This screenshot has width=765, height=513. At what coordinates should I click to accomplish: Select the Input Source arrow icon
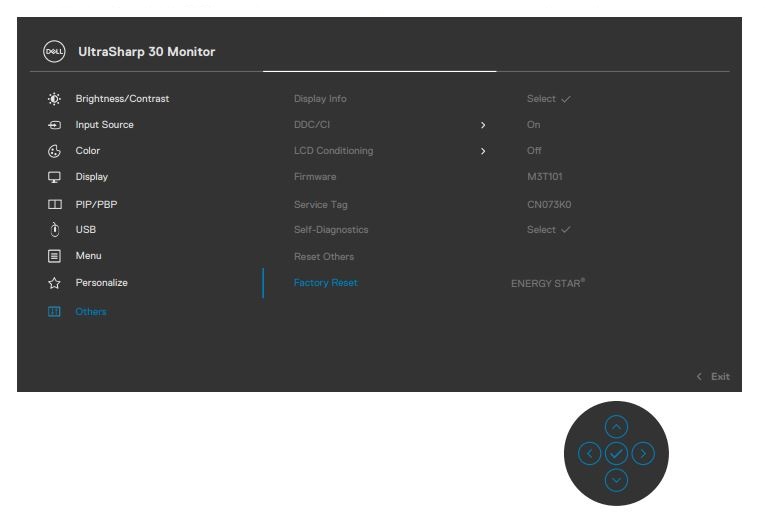54,125
